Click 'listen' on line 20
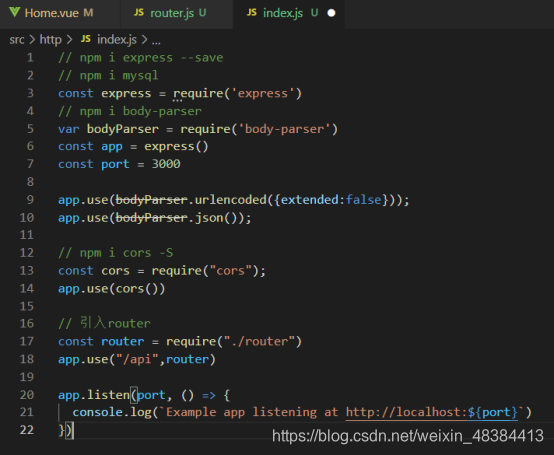 (x=108, y=395)
